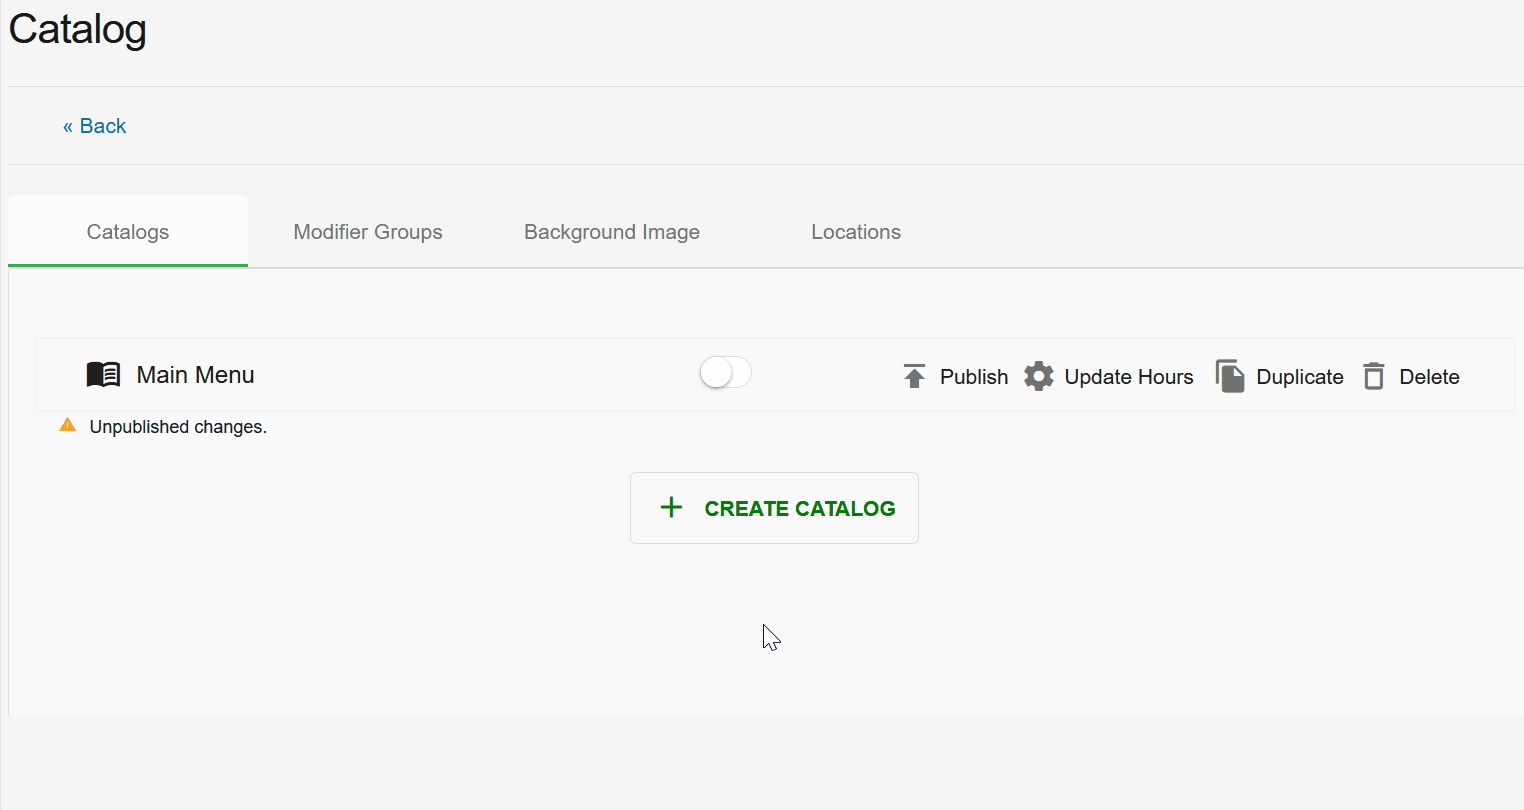The width and height of the screenshot is (1524, 810).
Task: Open the Main Menu catalog name
Action: click(196, 375)
